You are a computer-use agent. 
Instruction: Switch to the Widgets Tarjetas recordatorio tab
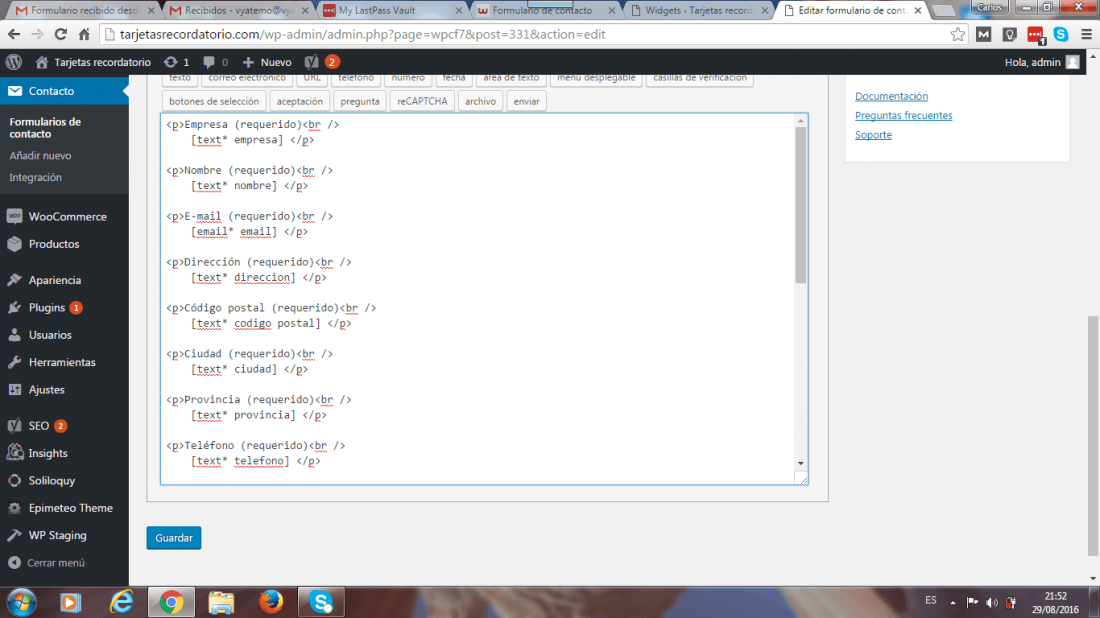tap(698, 11)
